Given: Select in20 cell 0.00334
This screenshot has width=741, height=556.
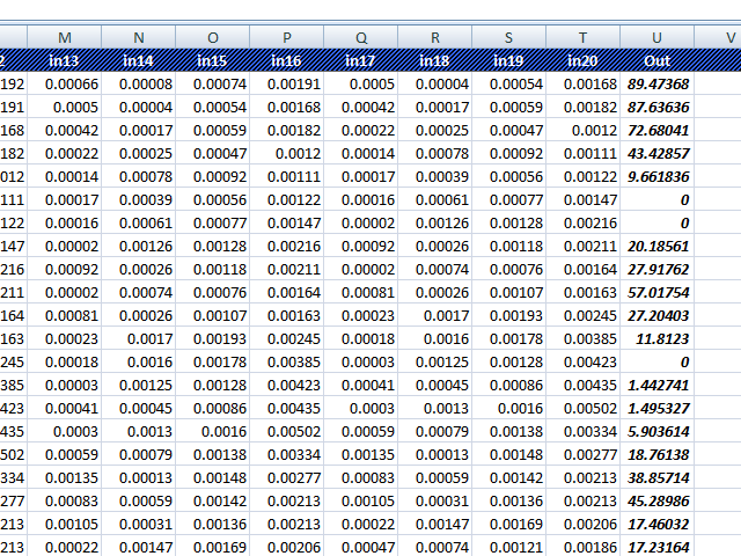Looking at the screenshot, I should tap(583, 431).
